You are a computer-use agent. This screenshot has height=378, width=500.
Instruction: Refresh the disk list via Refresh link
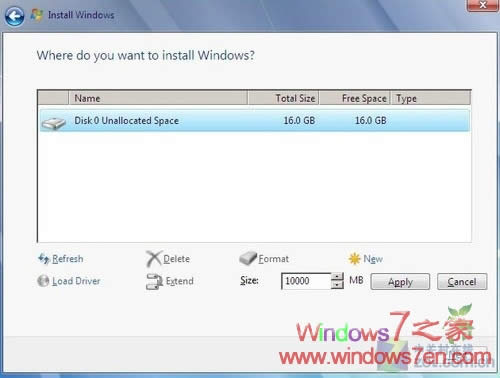coord(68,259)
